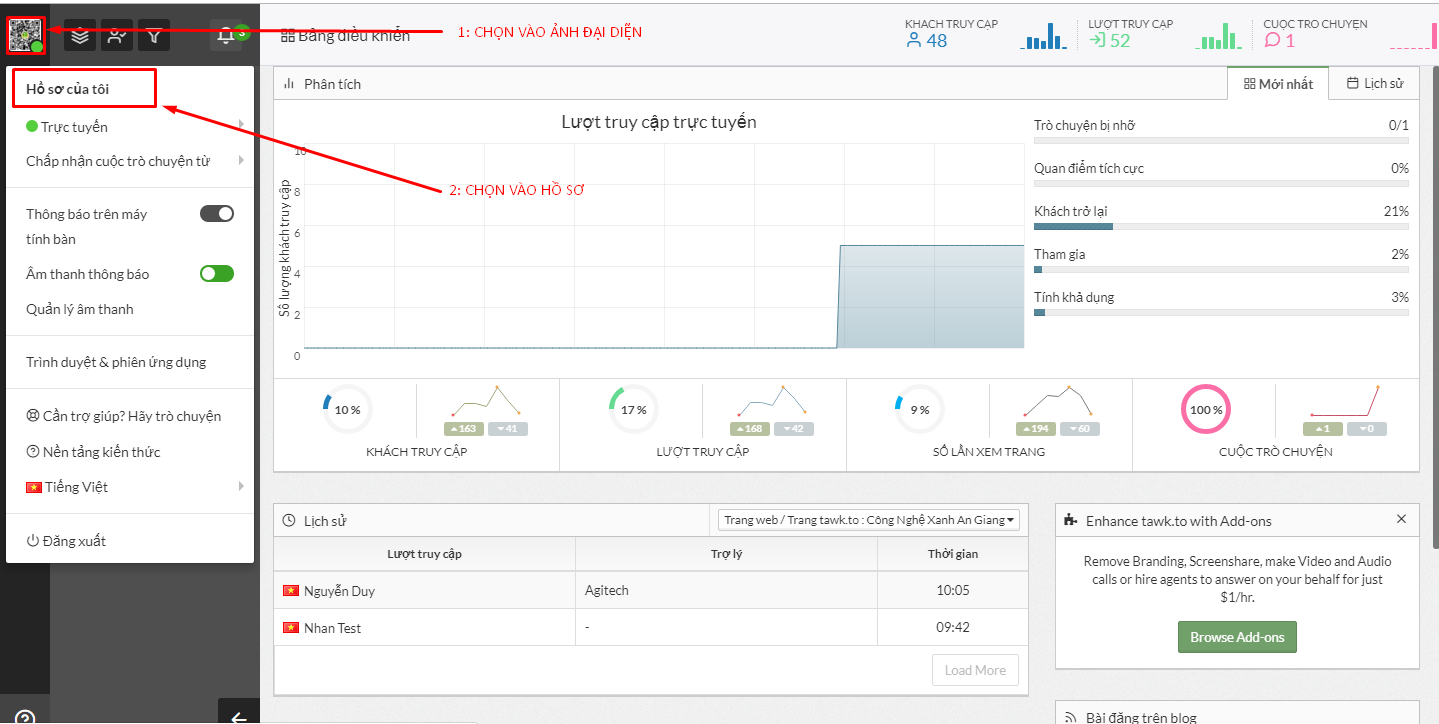Click the Load More button
Image resolution: width=1439 pixels, height=724 pixels.
click(x=975, y=670)
